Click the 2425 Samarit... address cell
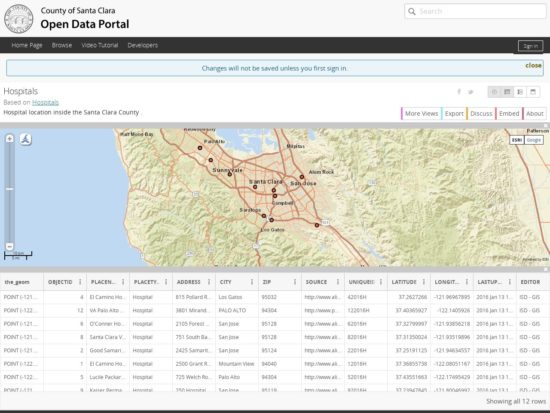550x413 pixels. tap(194, 351)
